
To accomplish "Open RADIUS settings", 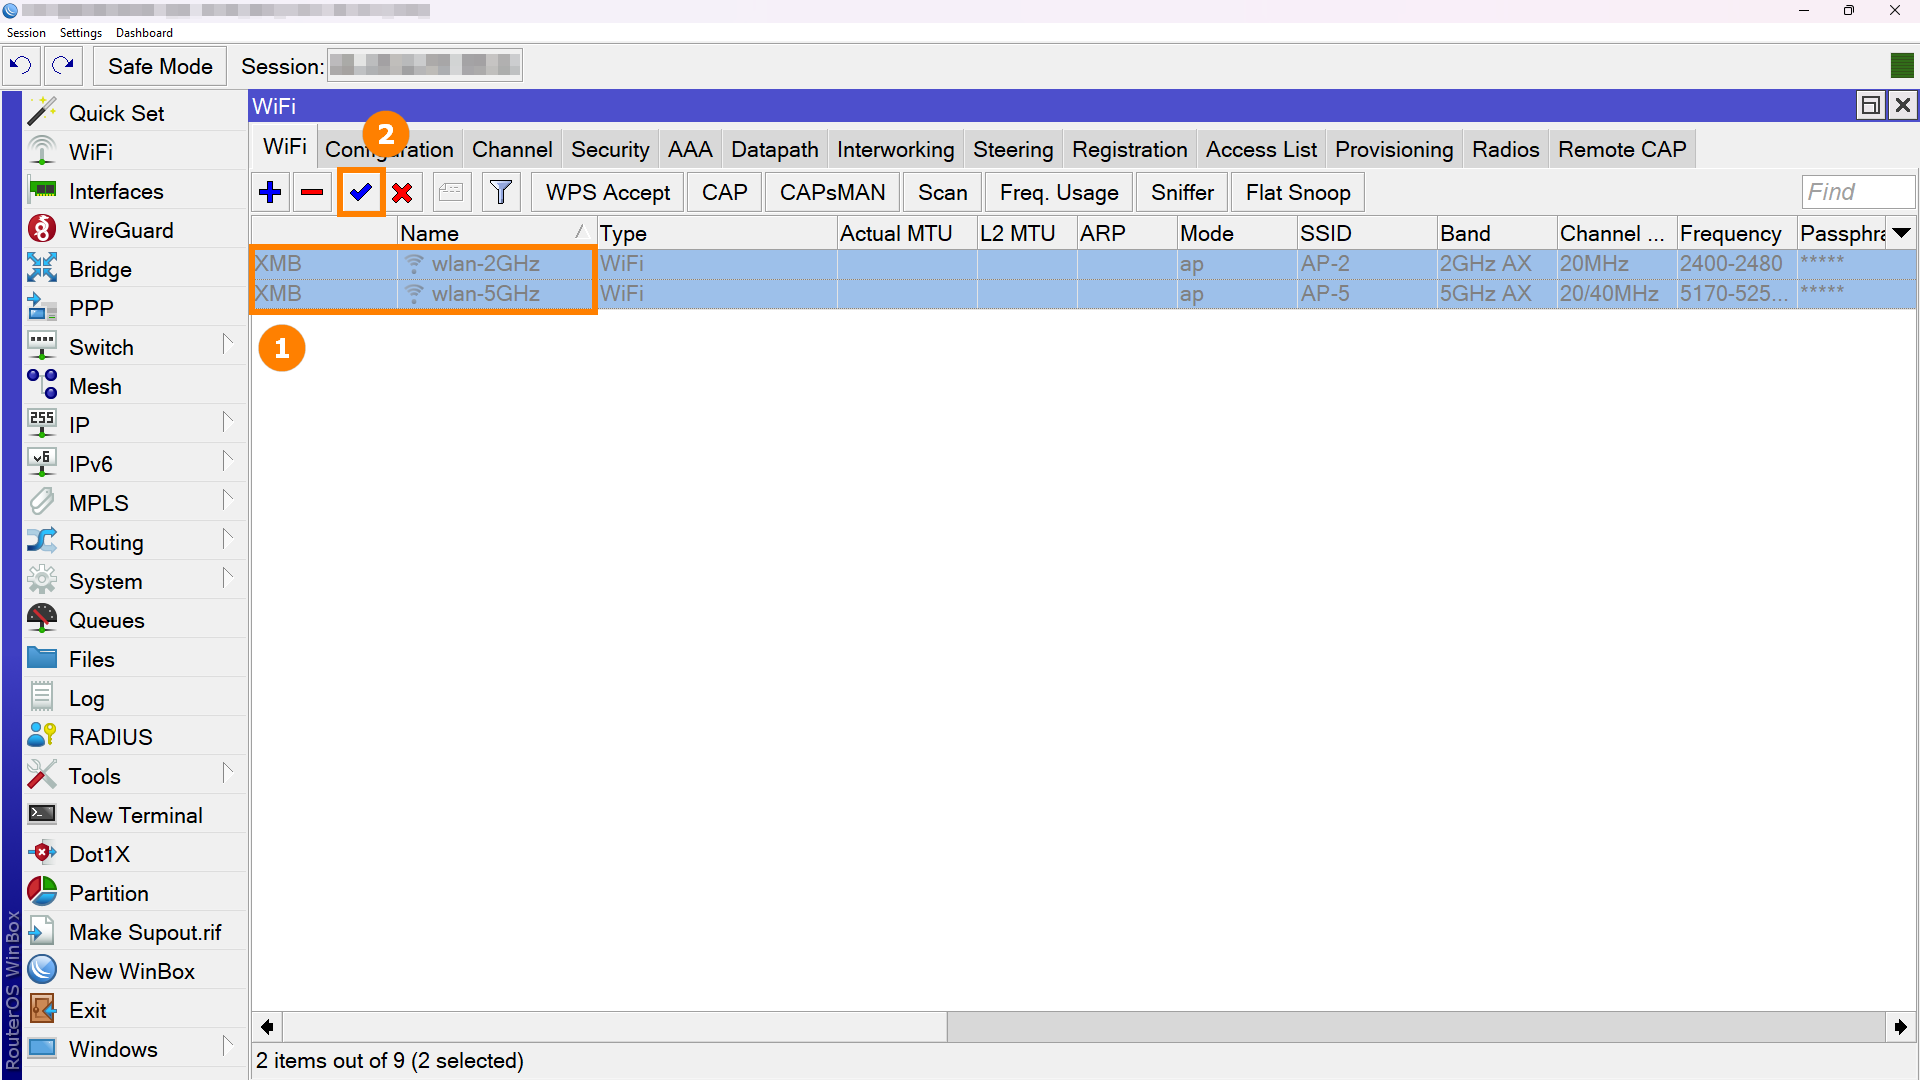I will (135, 737).
